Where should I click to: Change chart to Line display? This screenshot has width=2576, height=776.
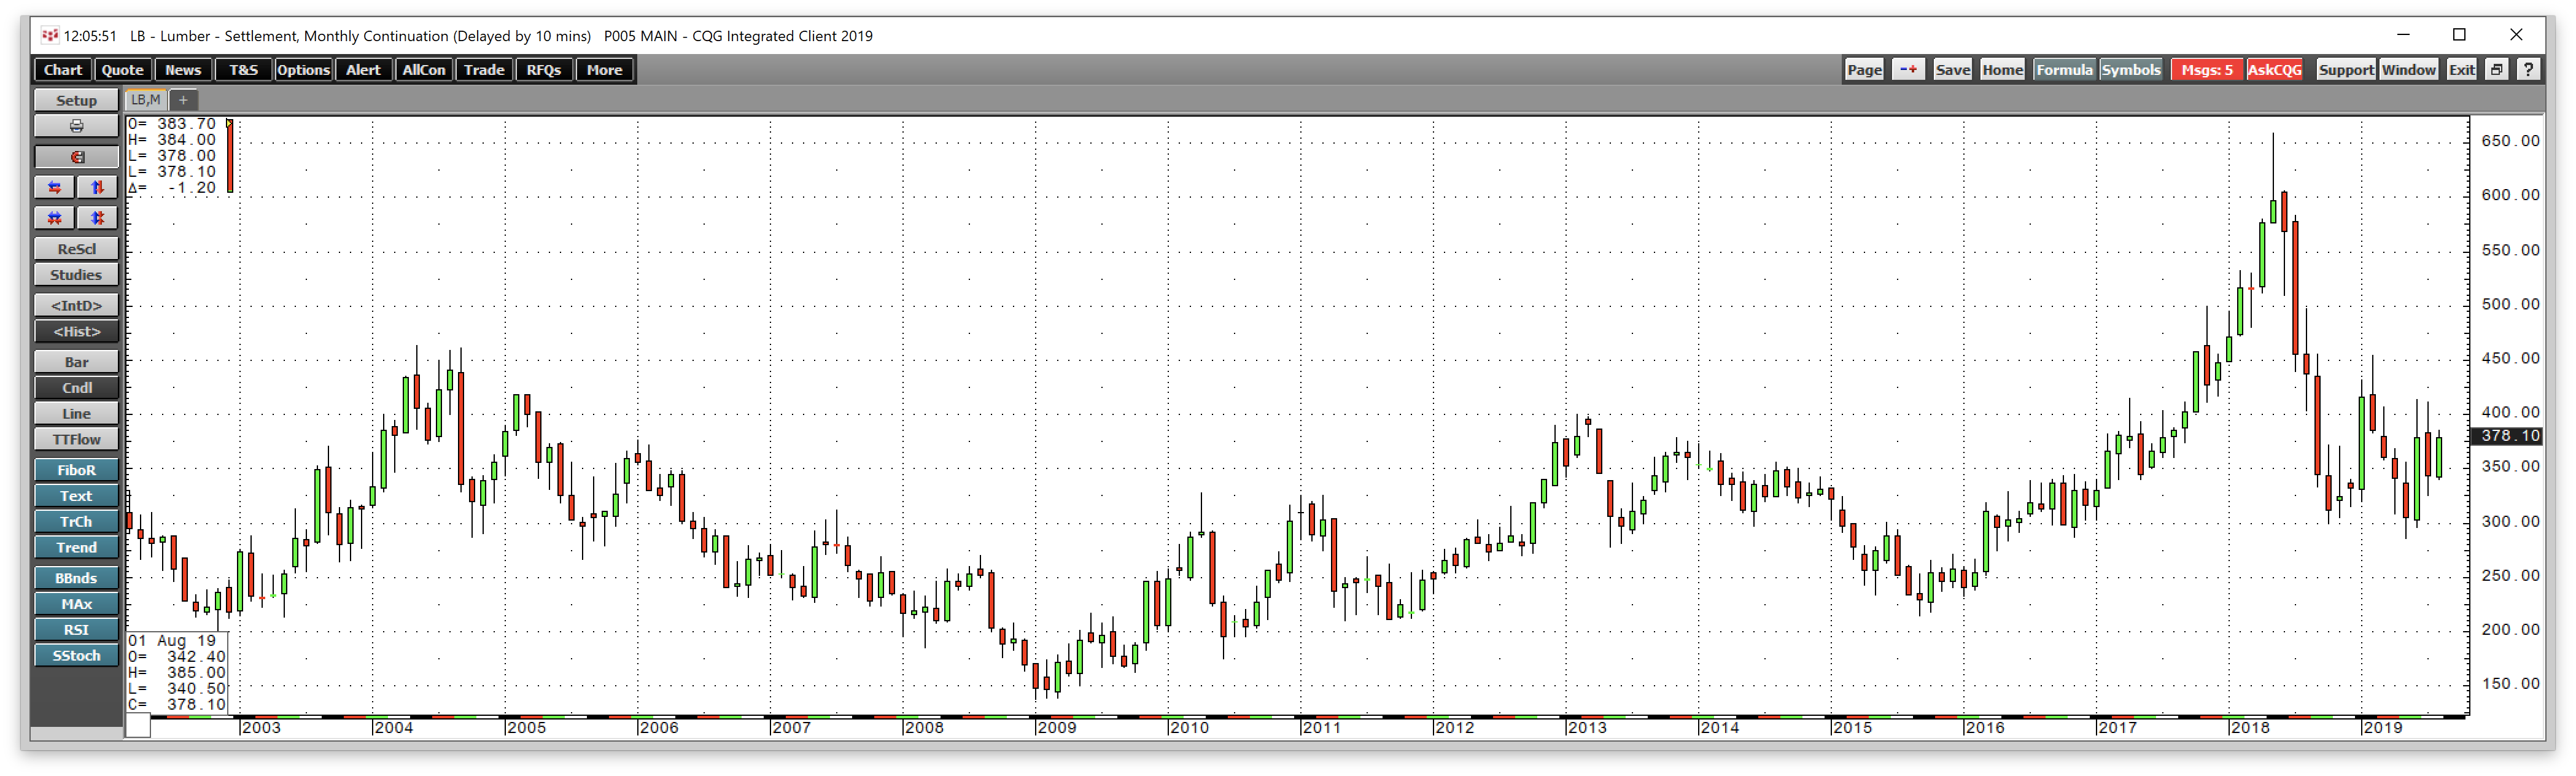(x=75, y=413)
